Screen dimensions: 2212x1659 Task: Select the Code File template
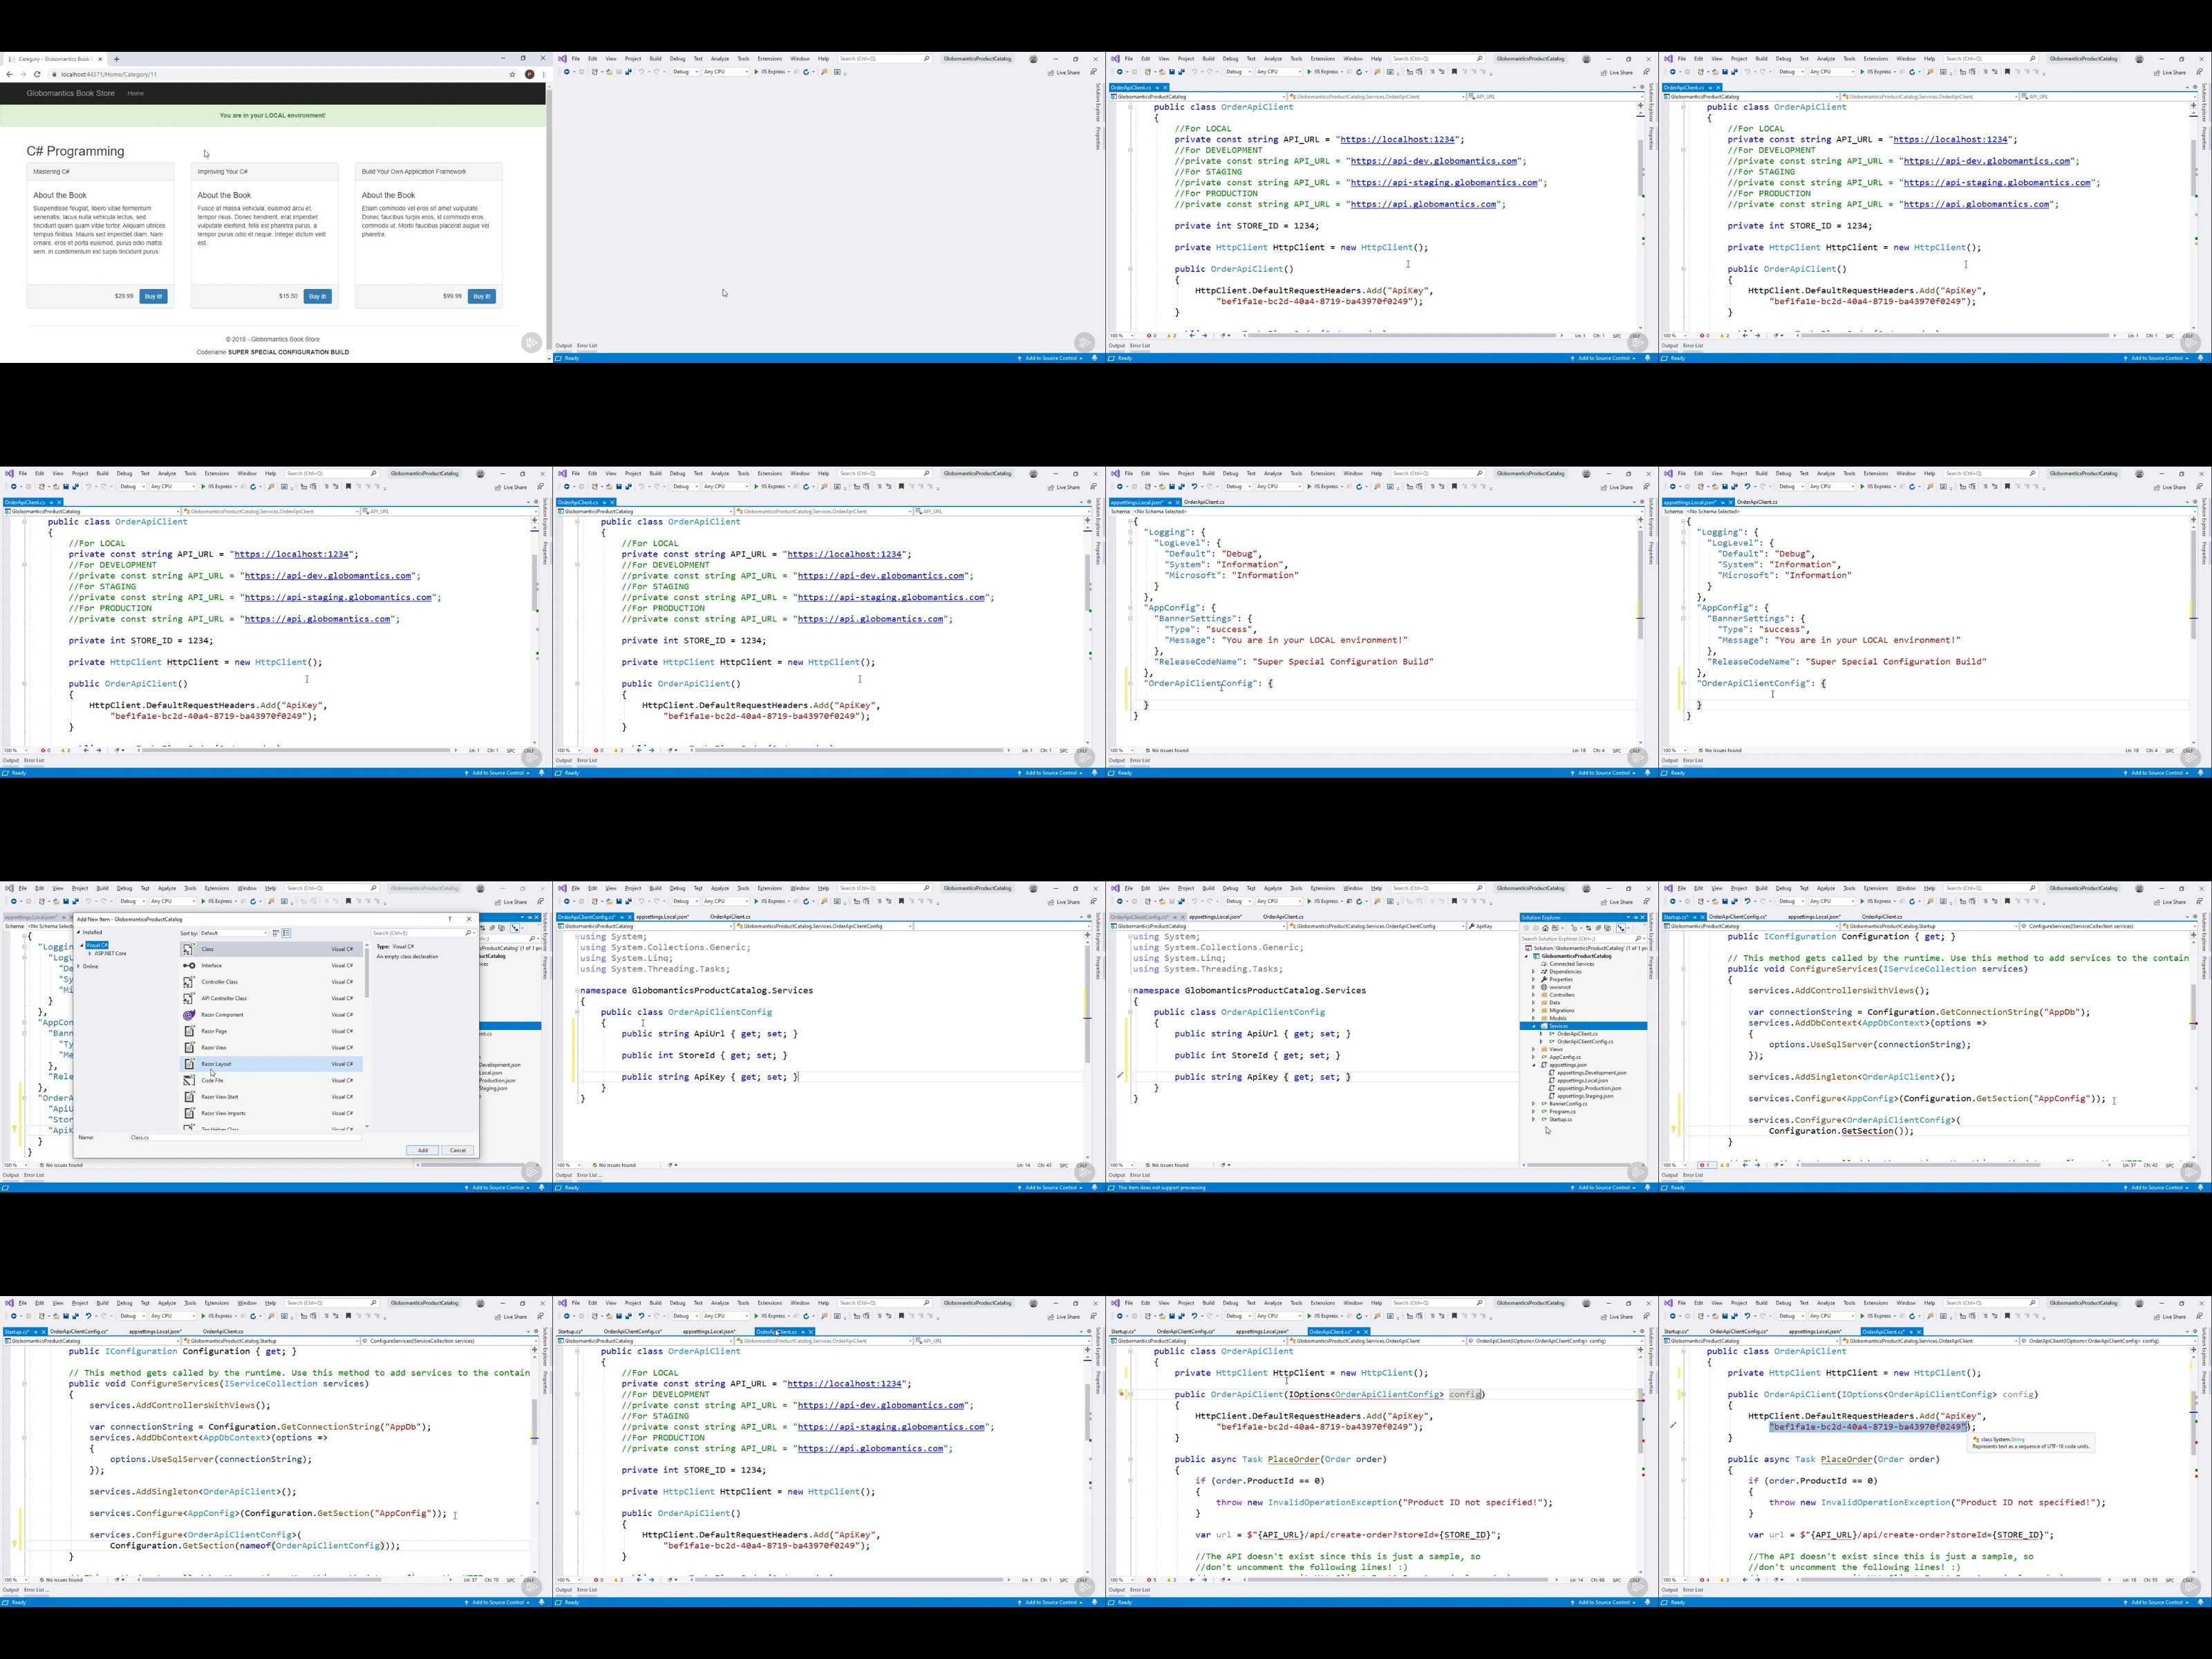[x=270, y=1080]
